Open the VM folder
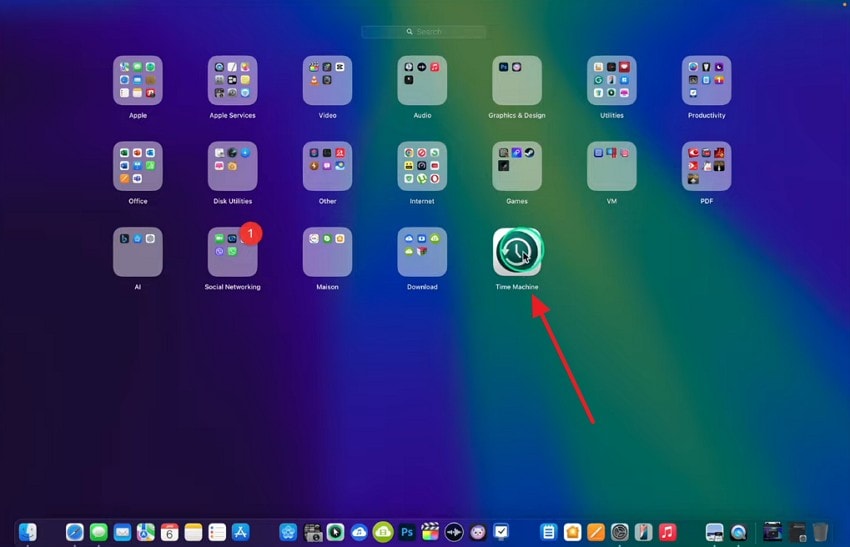 (611, 166)
